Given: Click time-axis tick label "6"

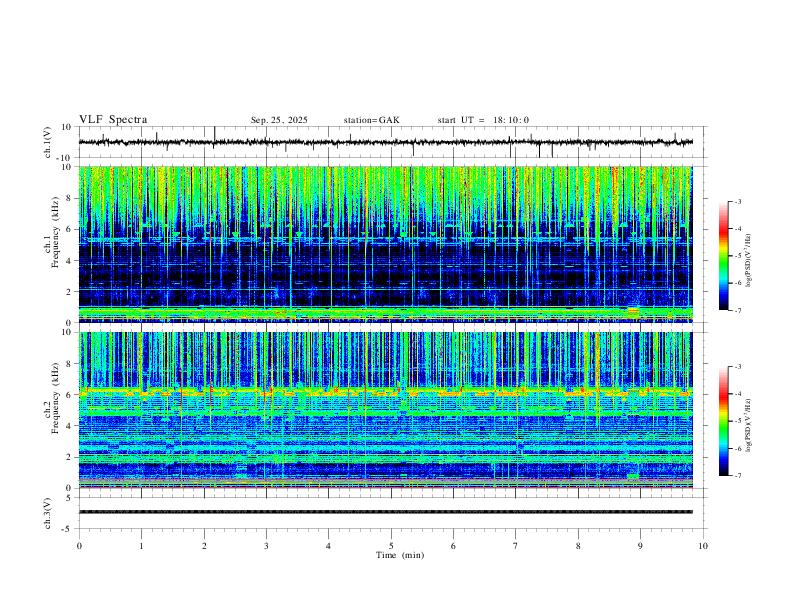Looking at the screenshot, I should coord(453,546).
